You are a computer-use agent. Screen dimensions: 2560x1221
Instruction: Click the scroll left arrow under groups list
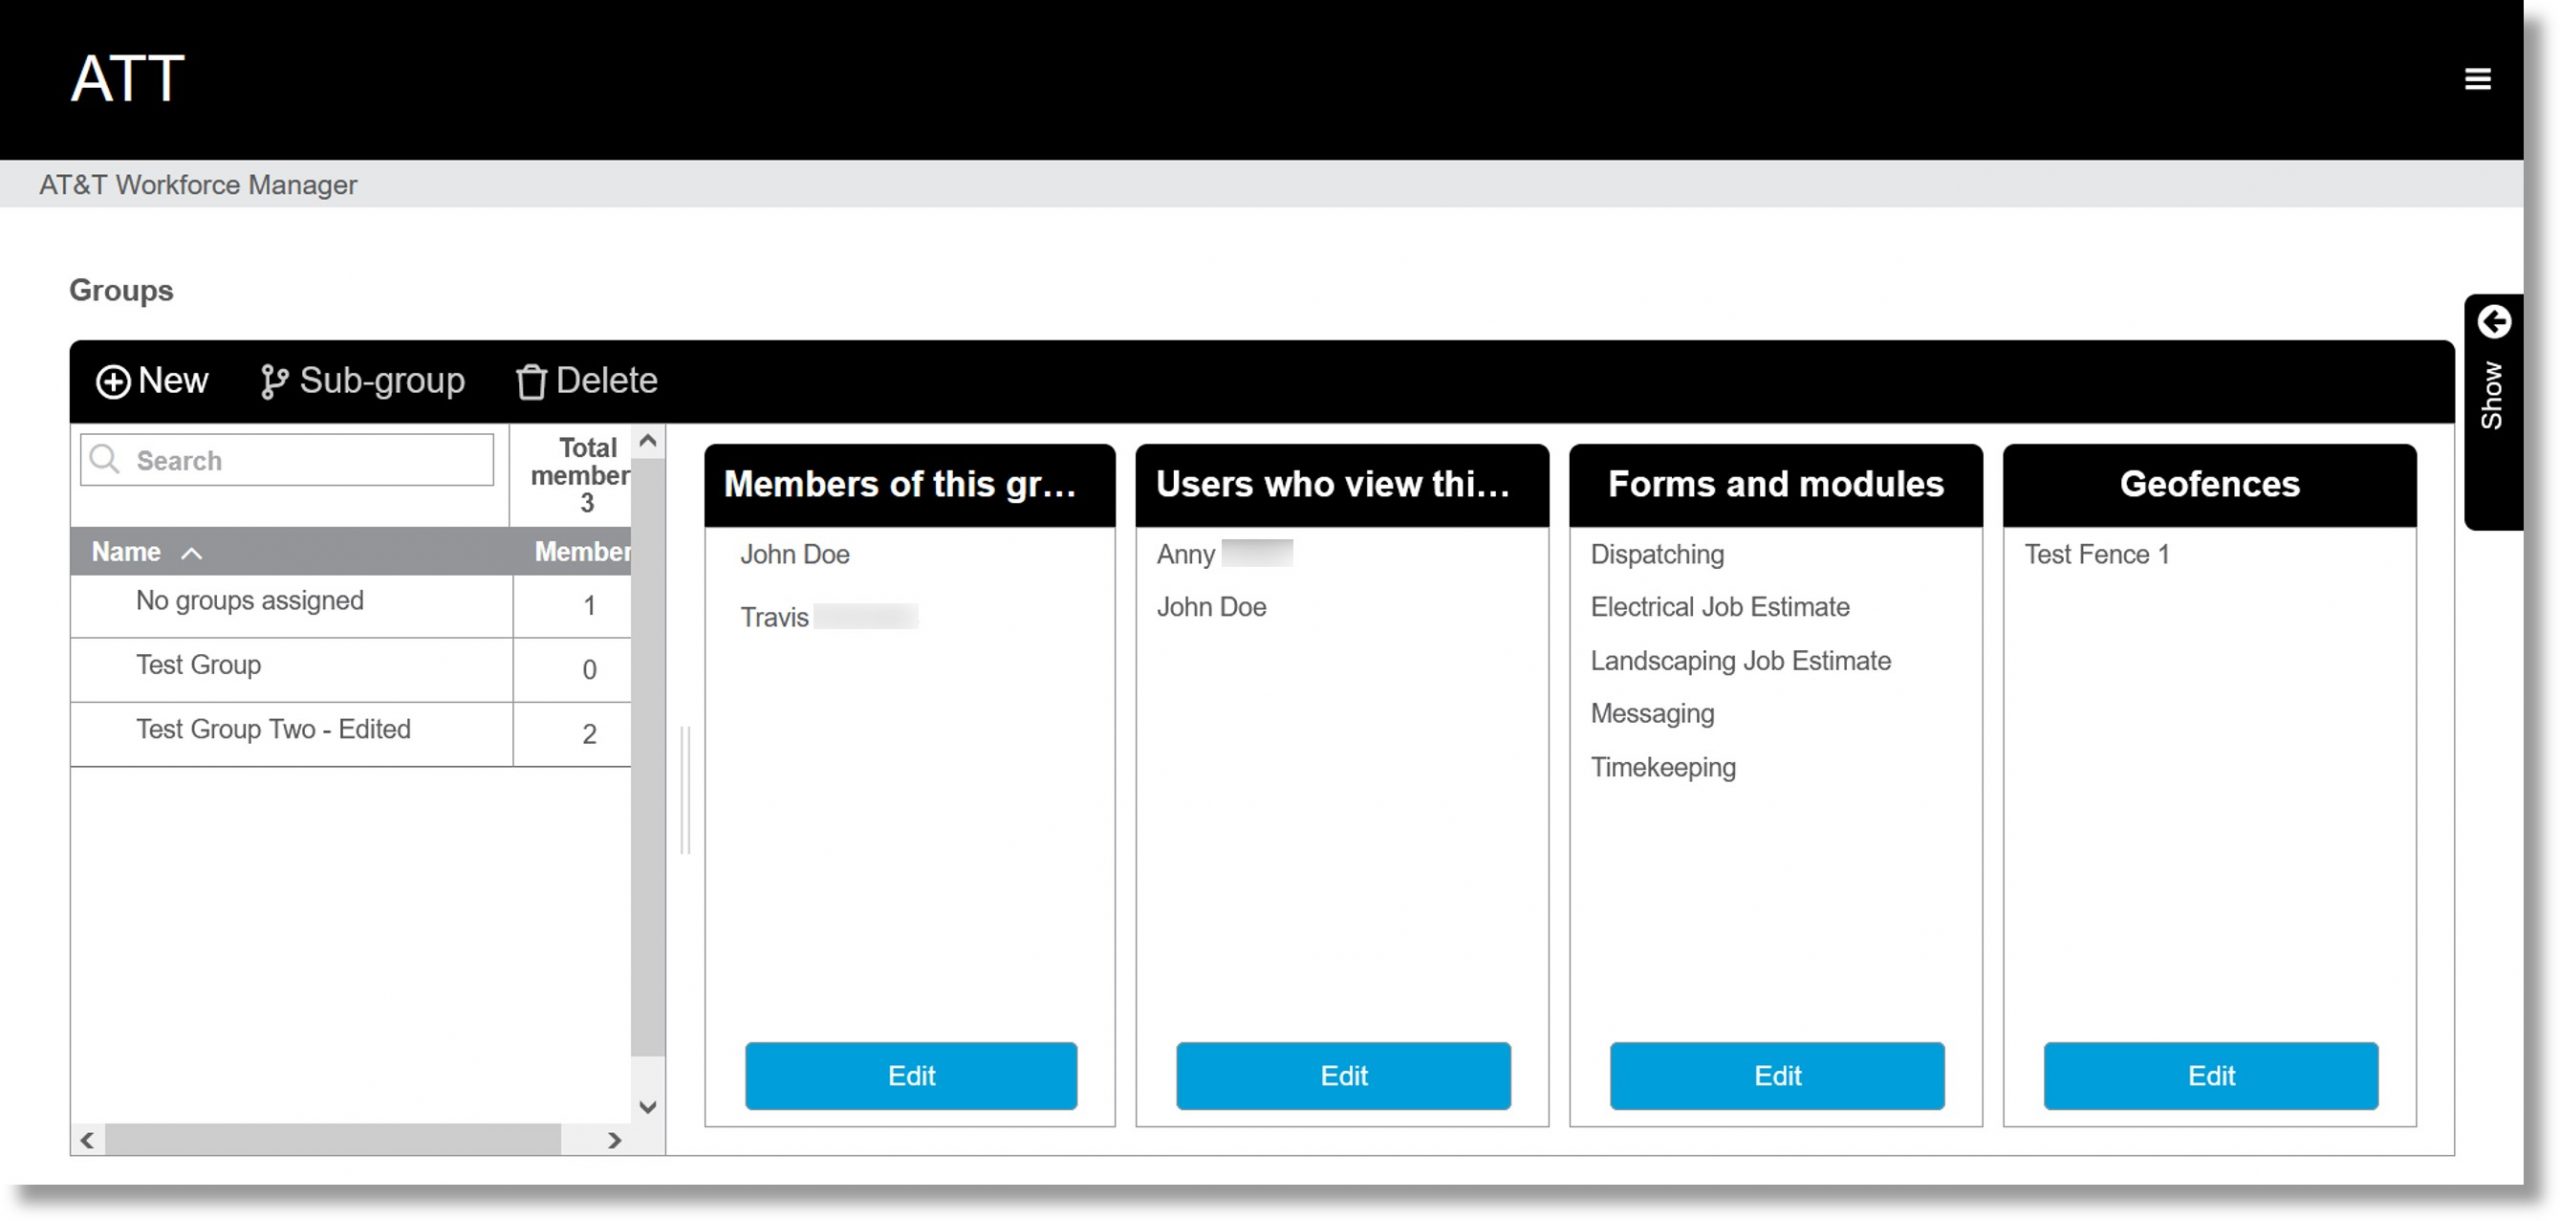[x=88, y=1140]
